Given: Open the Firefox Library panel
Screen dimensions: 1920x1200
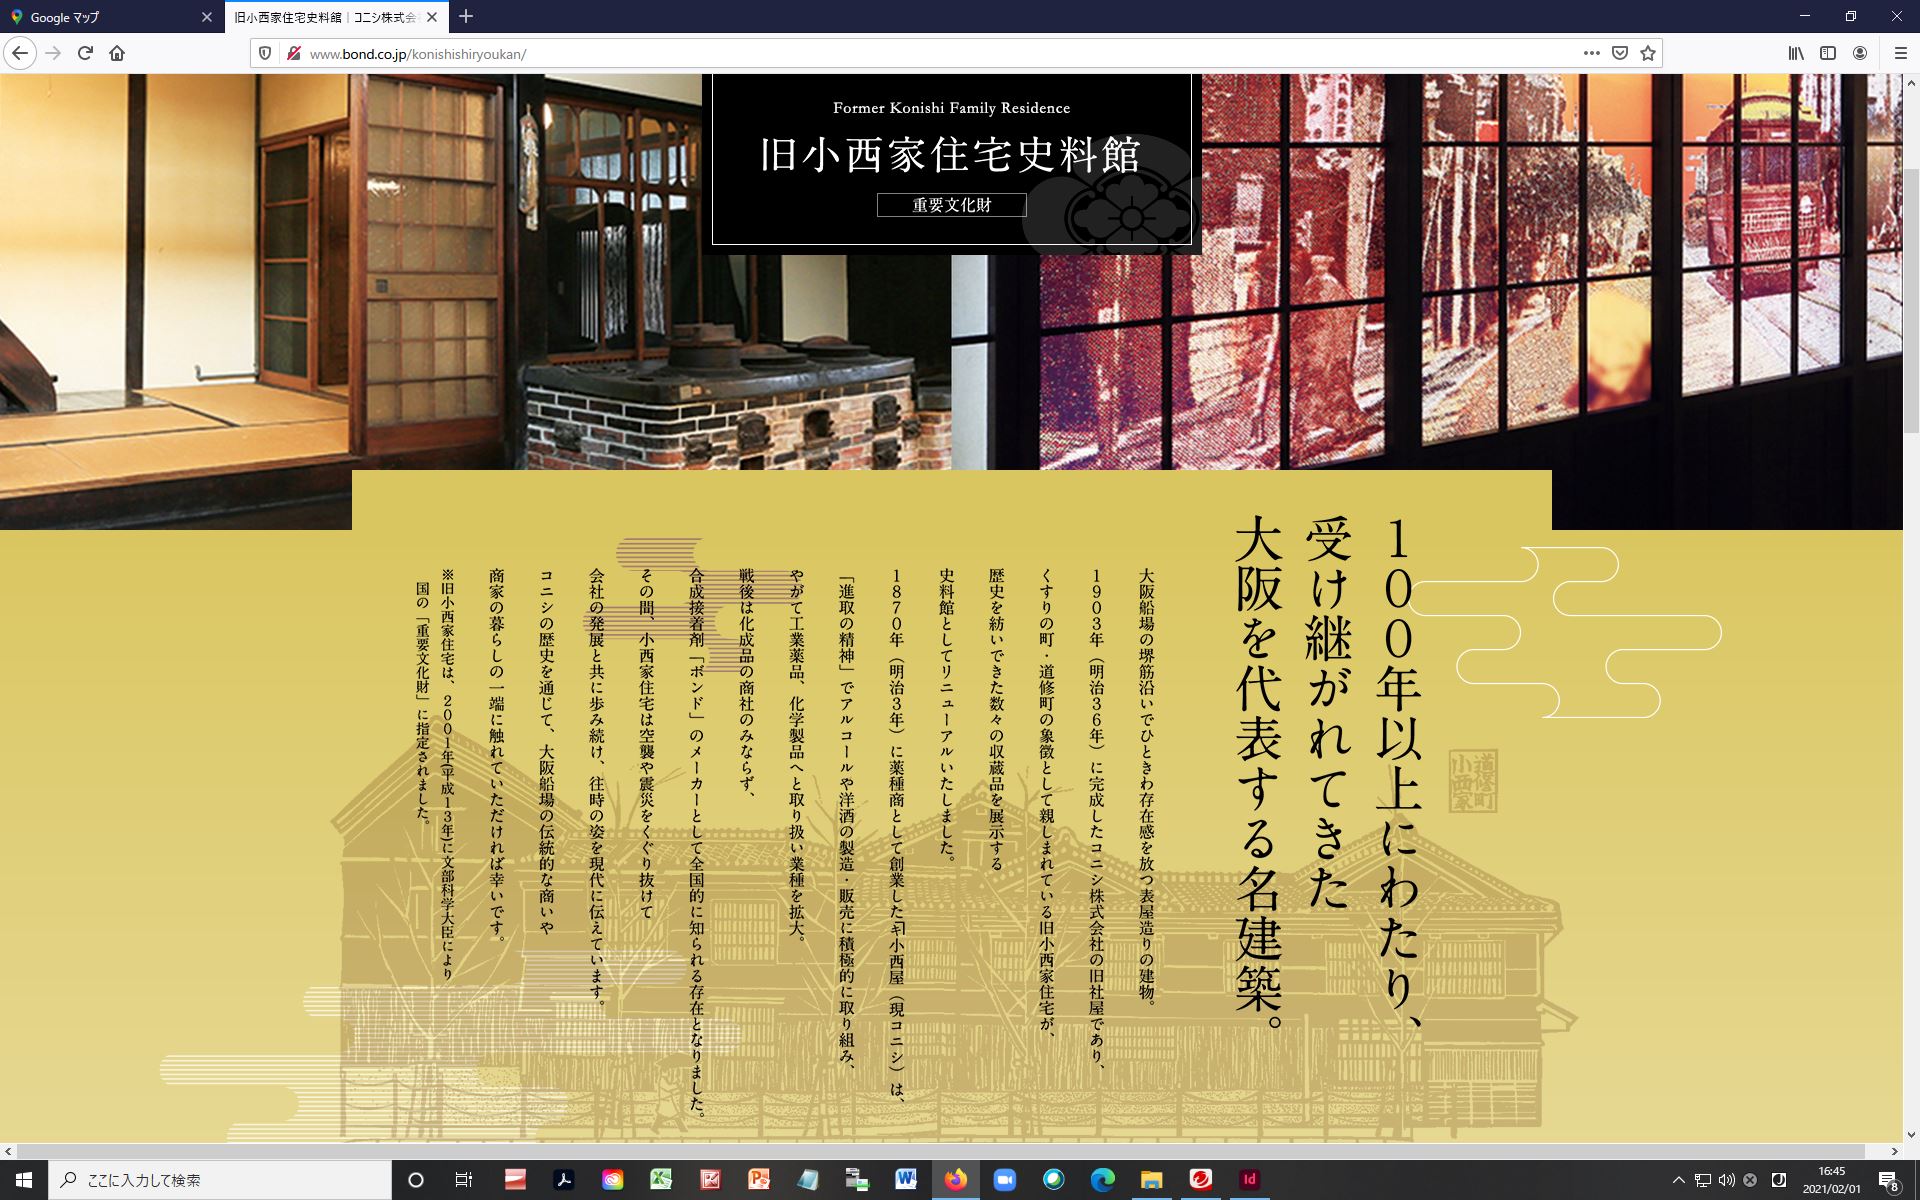Looking at the screenshot, I should tap(1796, 53).
